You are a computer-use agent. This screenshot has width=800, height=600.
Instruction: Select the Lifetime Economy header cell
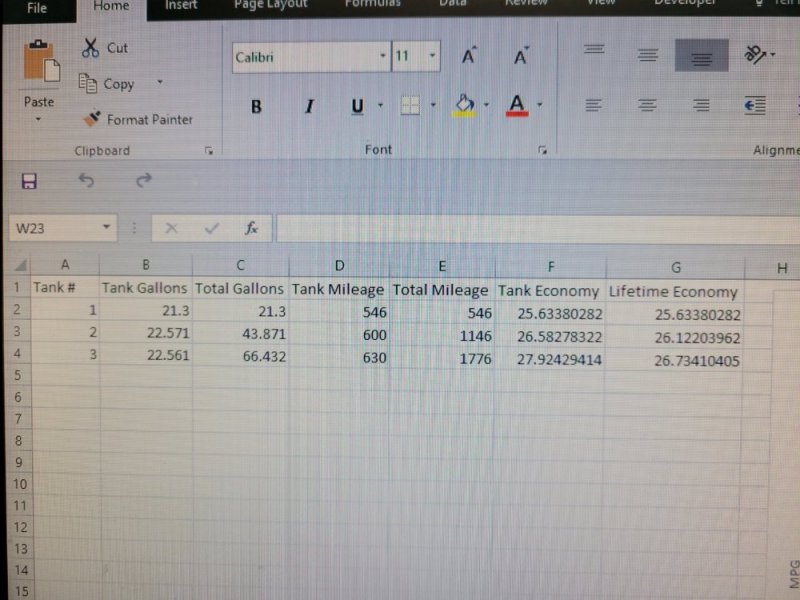click(673, 292)
